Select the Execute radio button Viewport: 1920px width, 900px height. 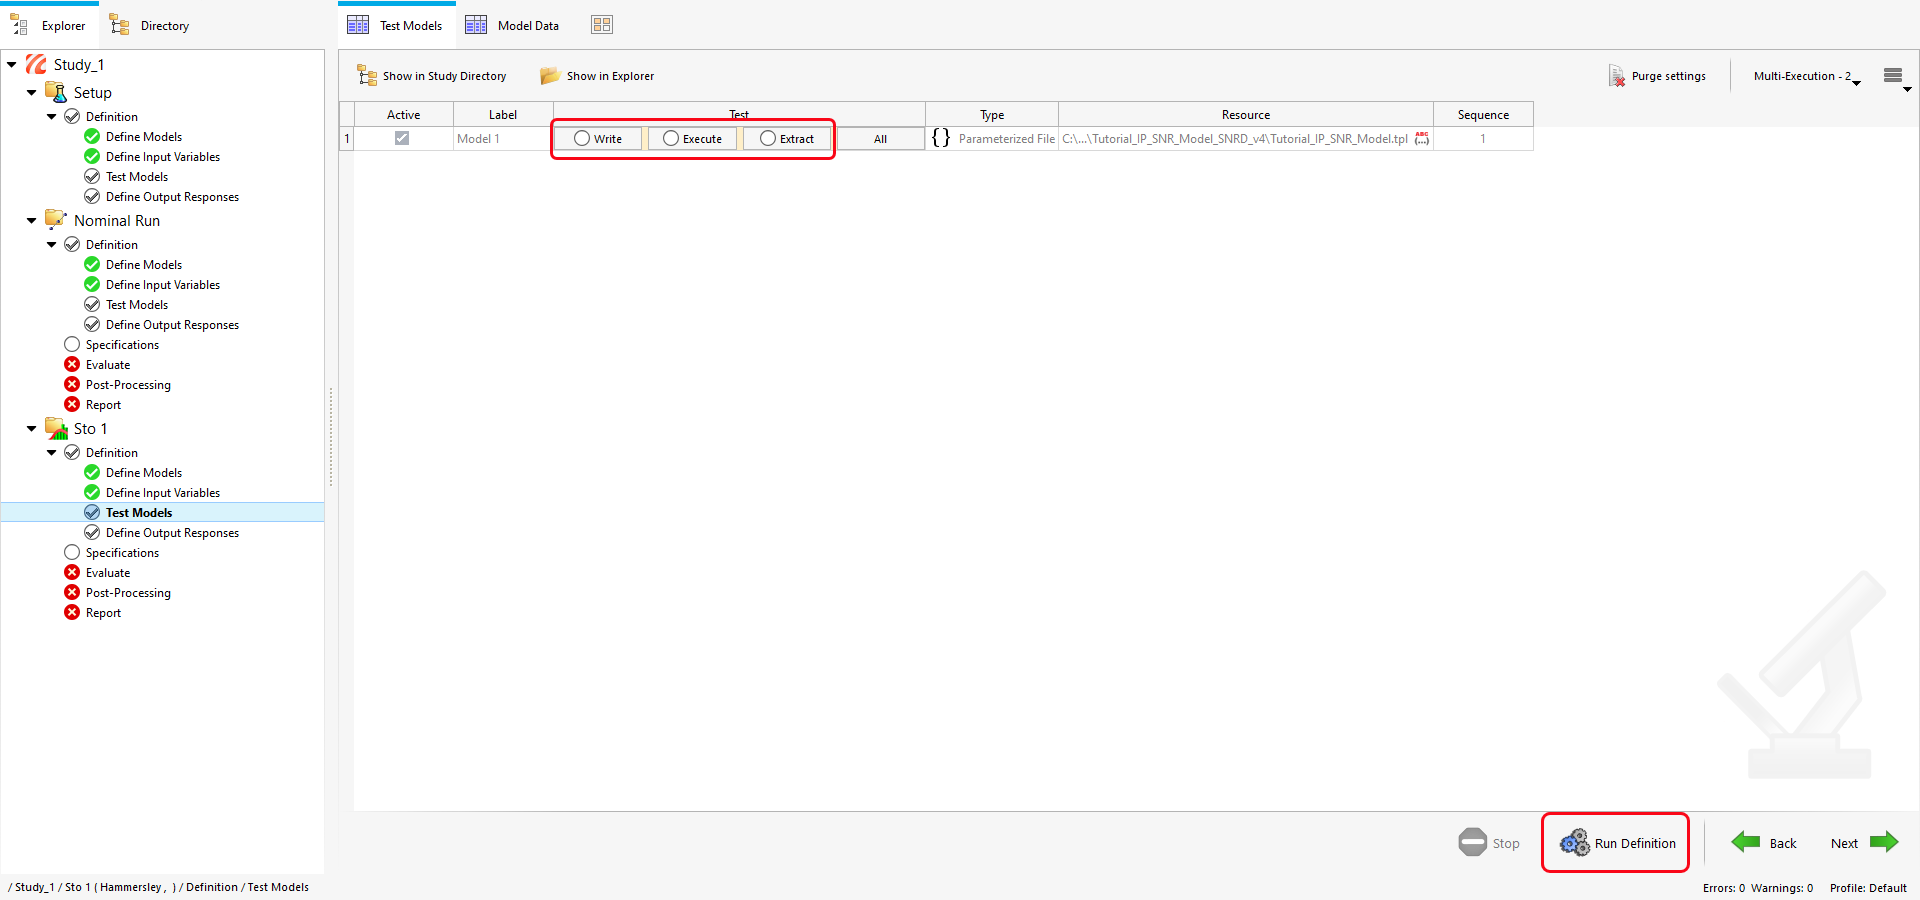tap(671, 139)
